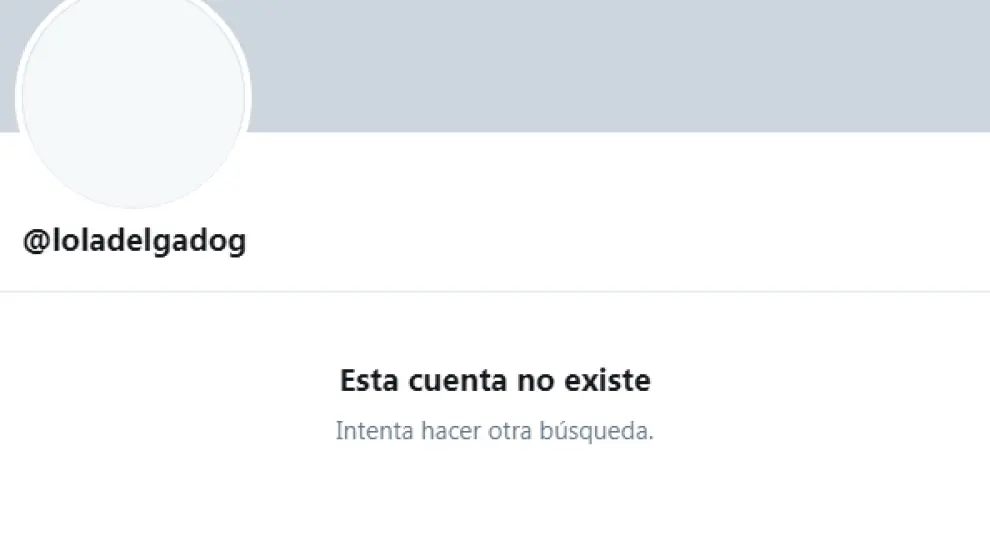Image resolution: width=990 pixels, height=556 pixels.
Task: Click the @loladelgadog username handle
Action: [134, 240]
